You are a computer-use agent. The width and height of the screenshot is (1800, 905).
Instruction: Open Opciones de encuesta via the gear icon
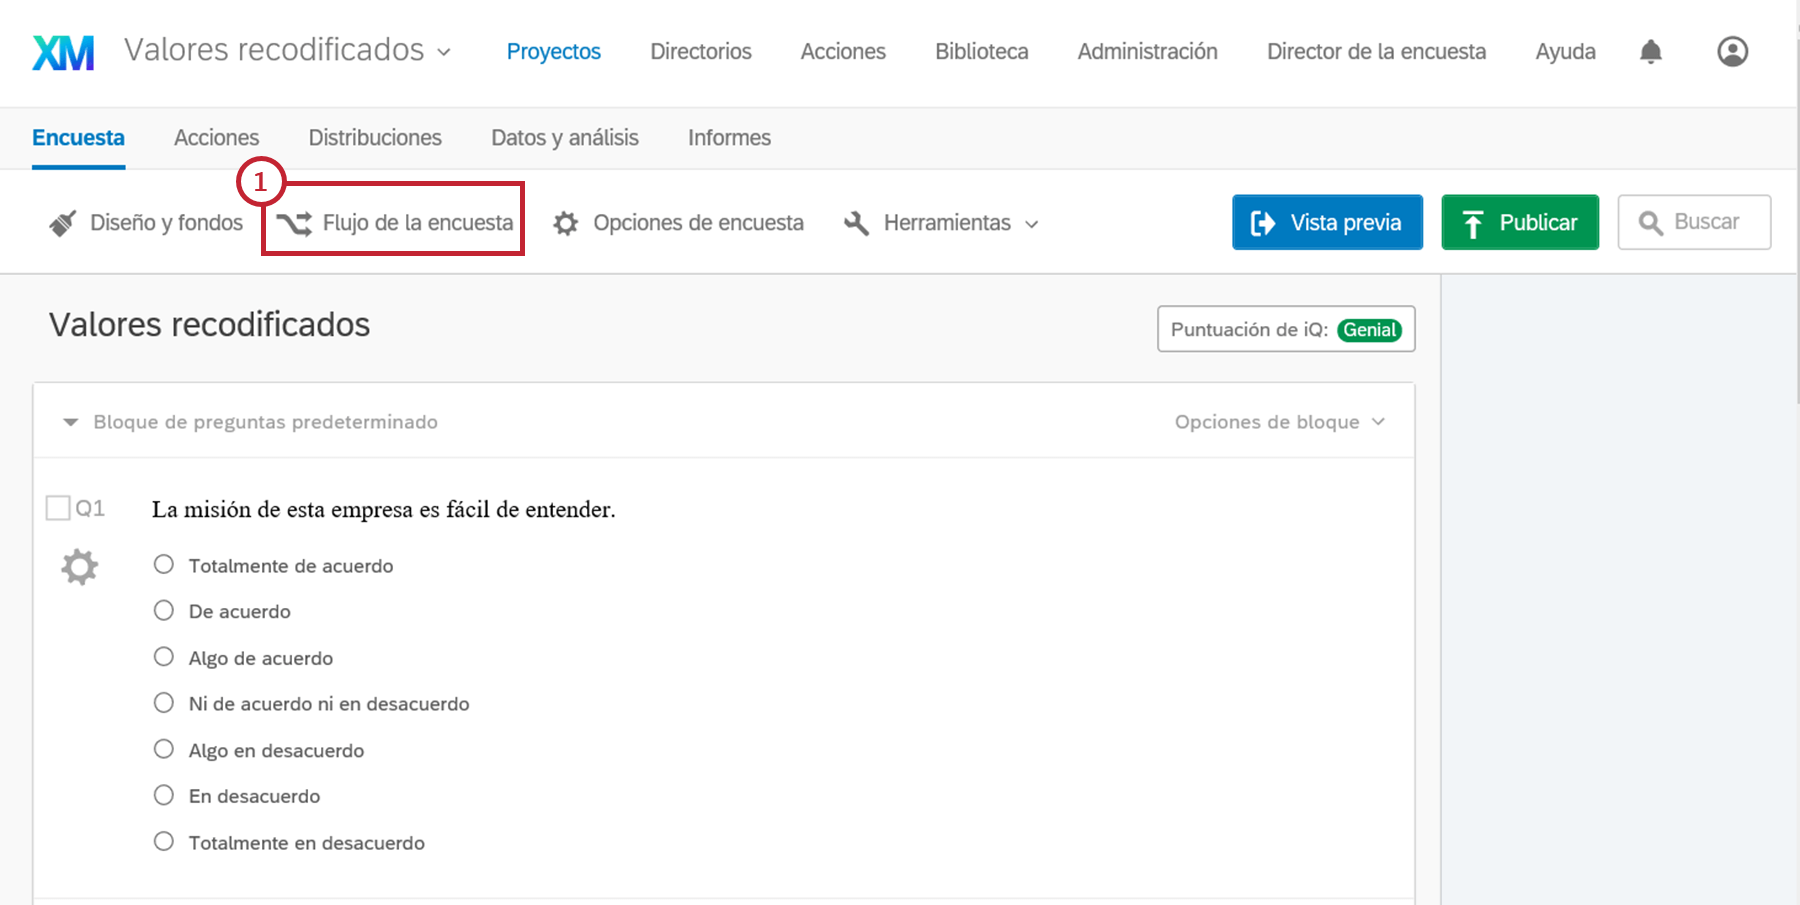click(566, 222)
